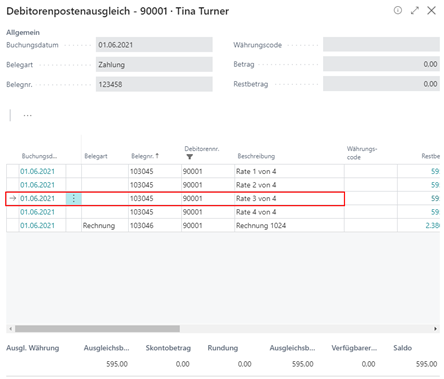The height and width of the screenshot is (379, 444).
Task: Click the Währungscode column header
Action: [362, 153]
